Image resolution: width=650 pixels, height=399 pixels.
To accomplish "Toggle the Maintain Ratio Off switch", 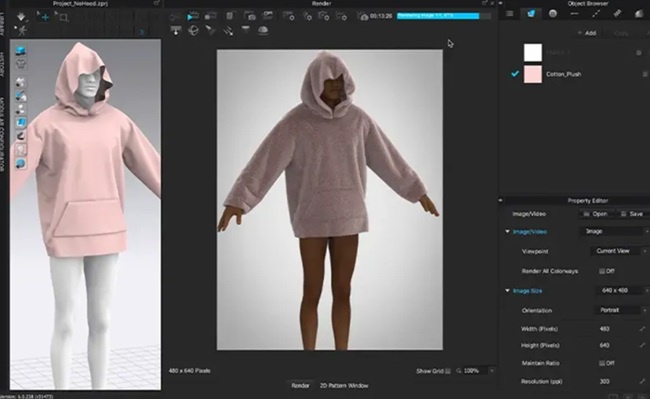I will click(607, 363).
